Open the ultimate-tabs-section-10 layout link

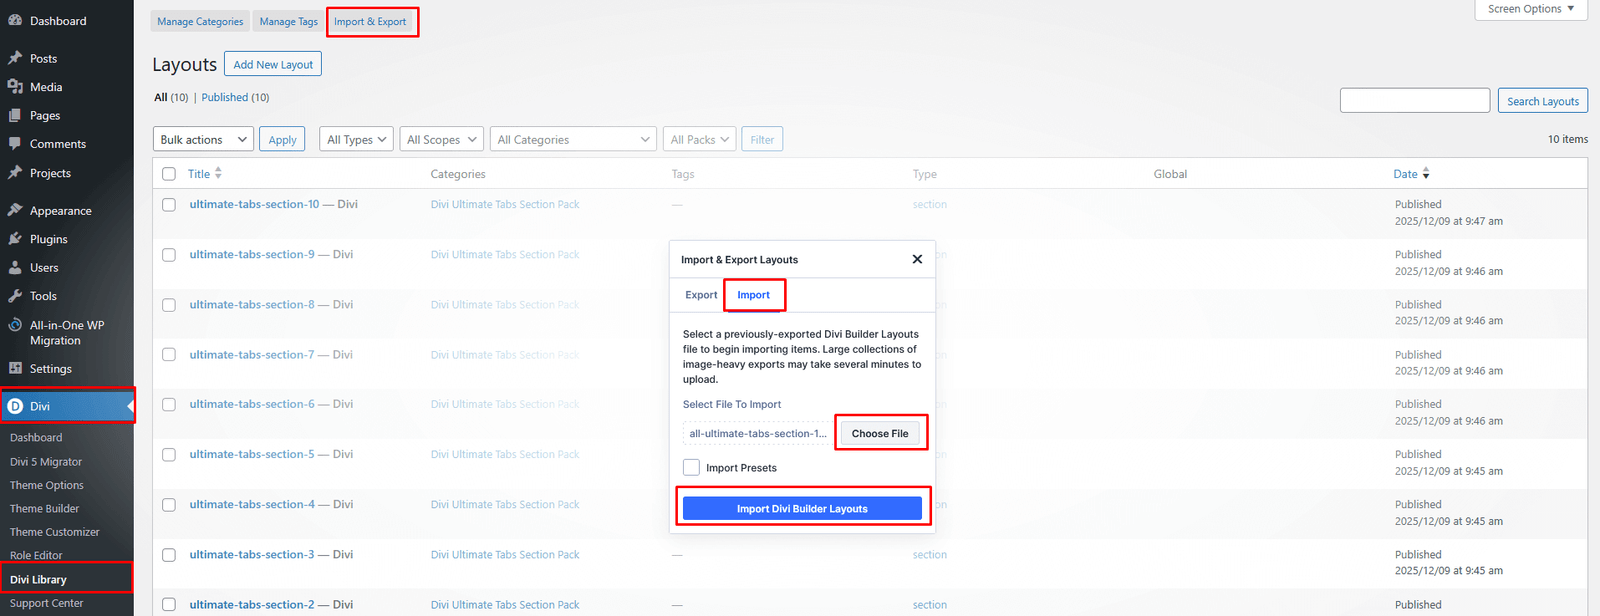point(254,204)
